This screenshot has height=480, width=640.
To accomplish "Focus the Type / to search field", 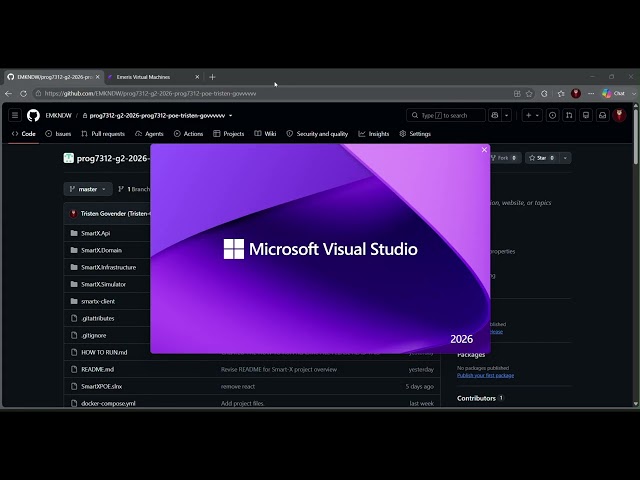I will pyautogui.click(x=446, y=116).
